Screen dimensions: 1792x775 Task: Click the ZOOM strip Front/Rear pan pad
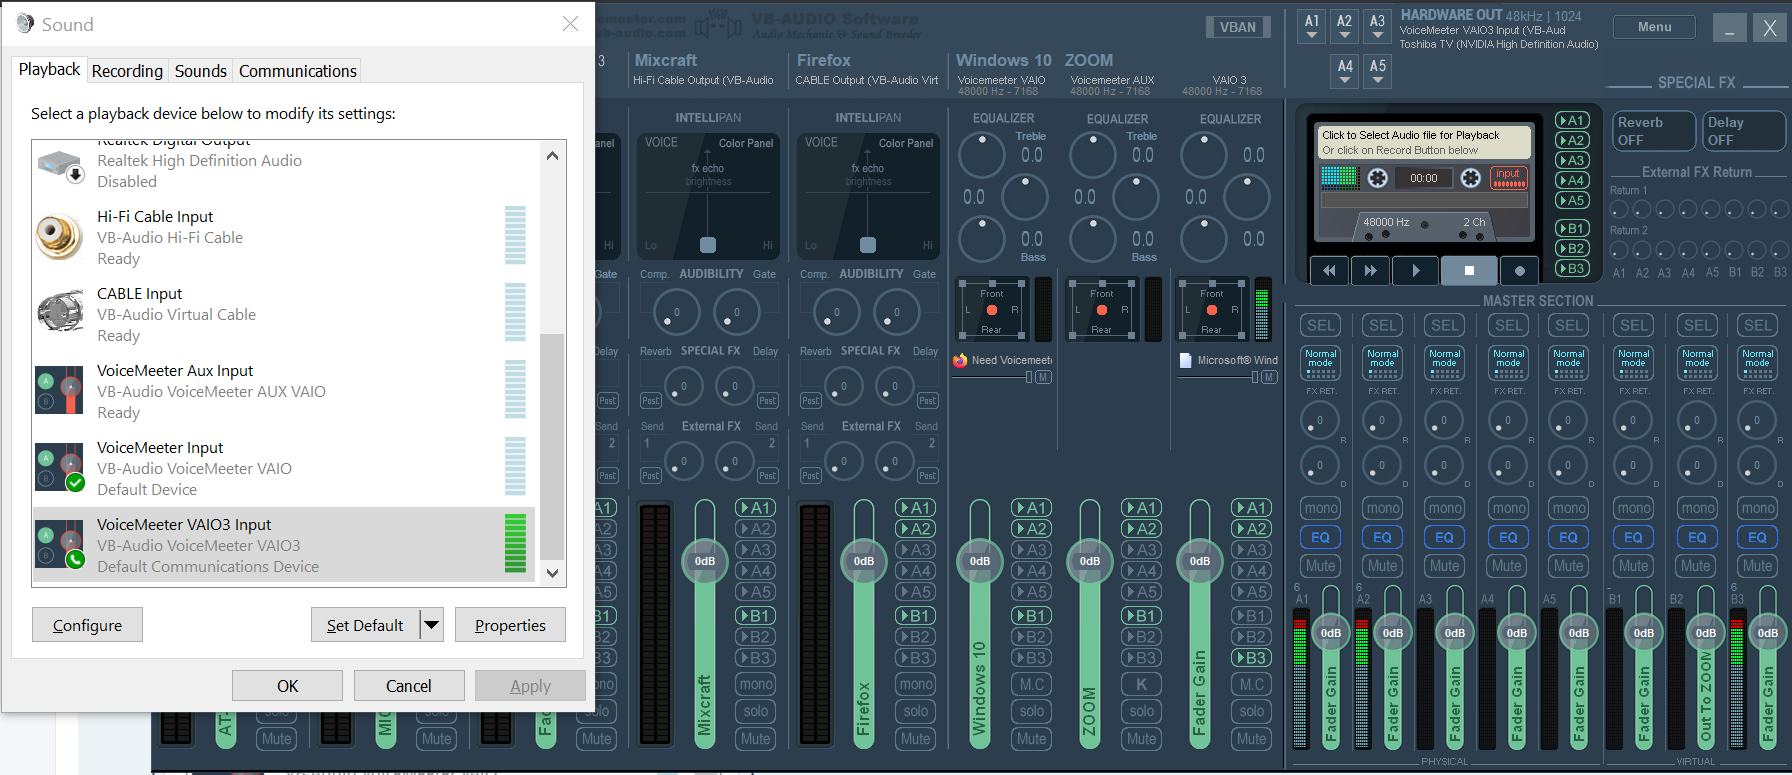[1102, 310]
